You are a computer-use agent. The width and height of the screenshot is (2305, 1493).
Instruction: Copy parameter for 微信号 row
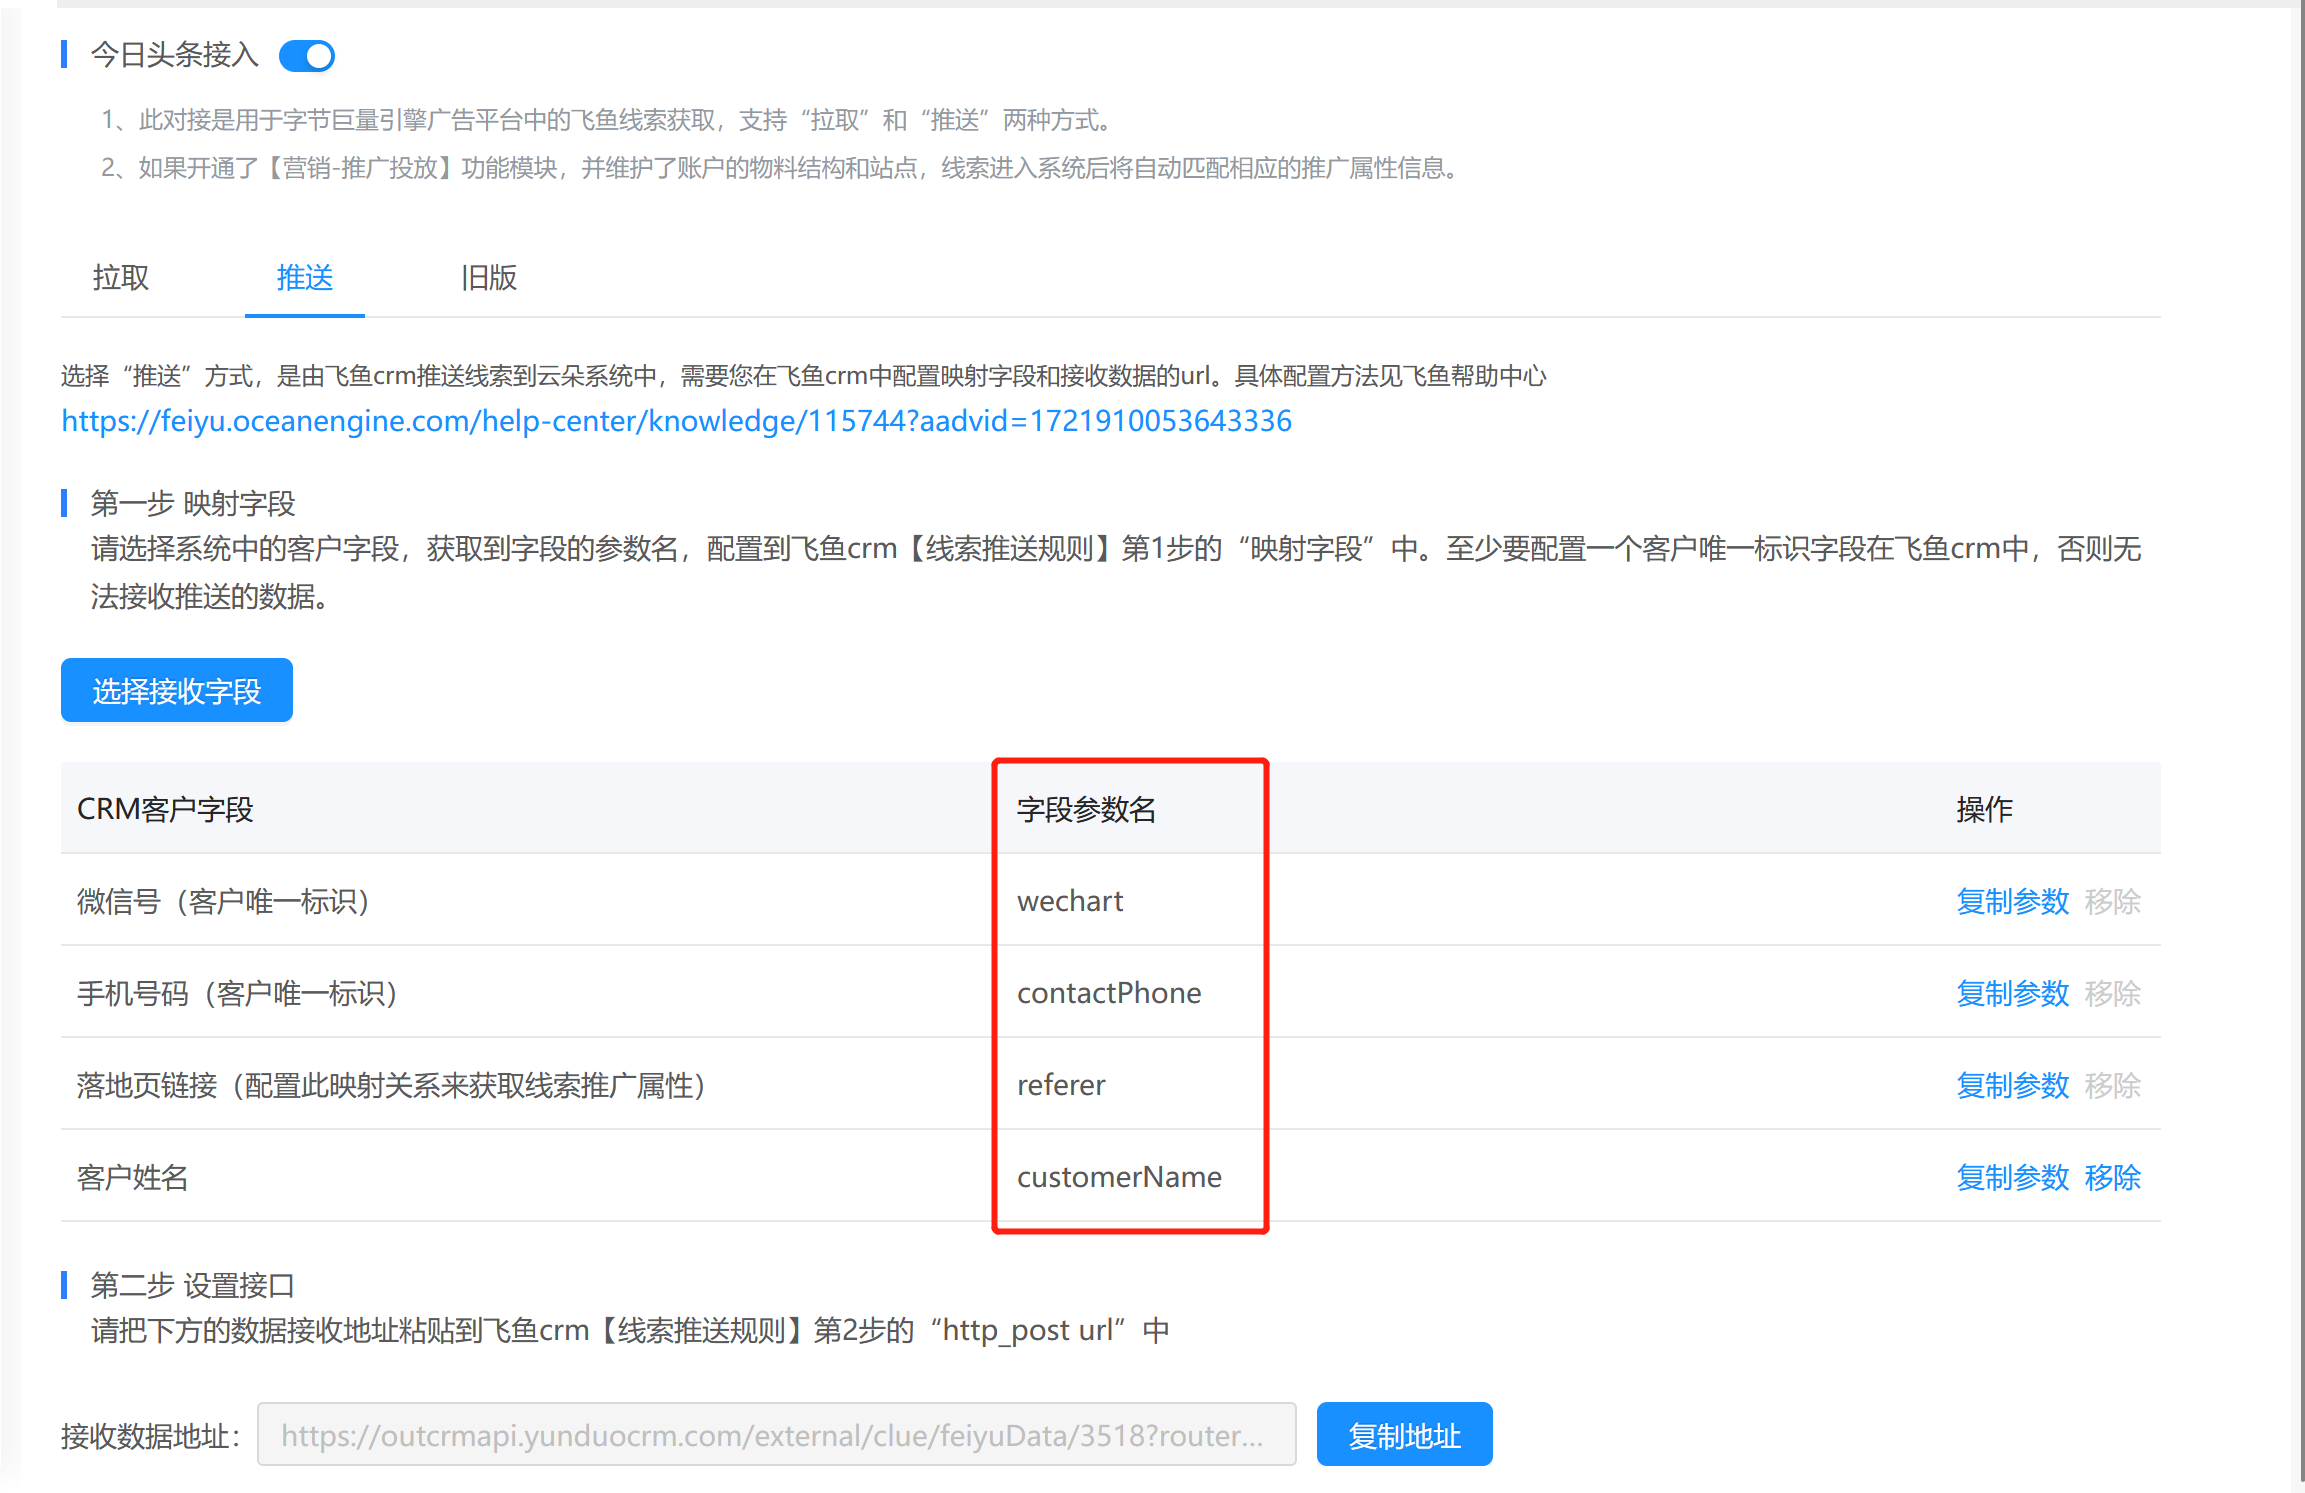pos(2012,901)
